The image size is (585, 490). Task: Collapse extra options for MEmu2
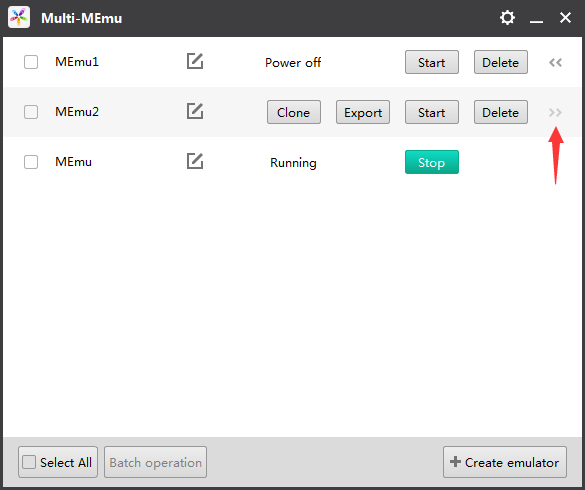point(556,112)
